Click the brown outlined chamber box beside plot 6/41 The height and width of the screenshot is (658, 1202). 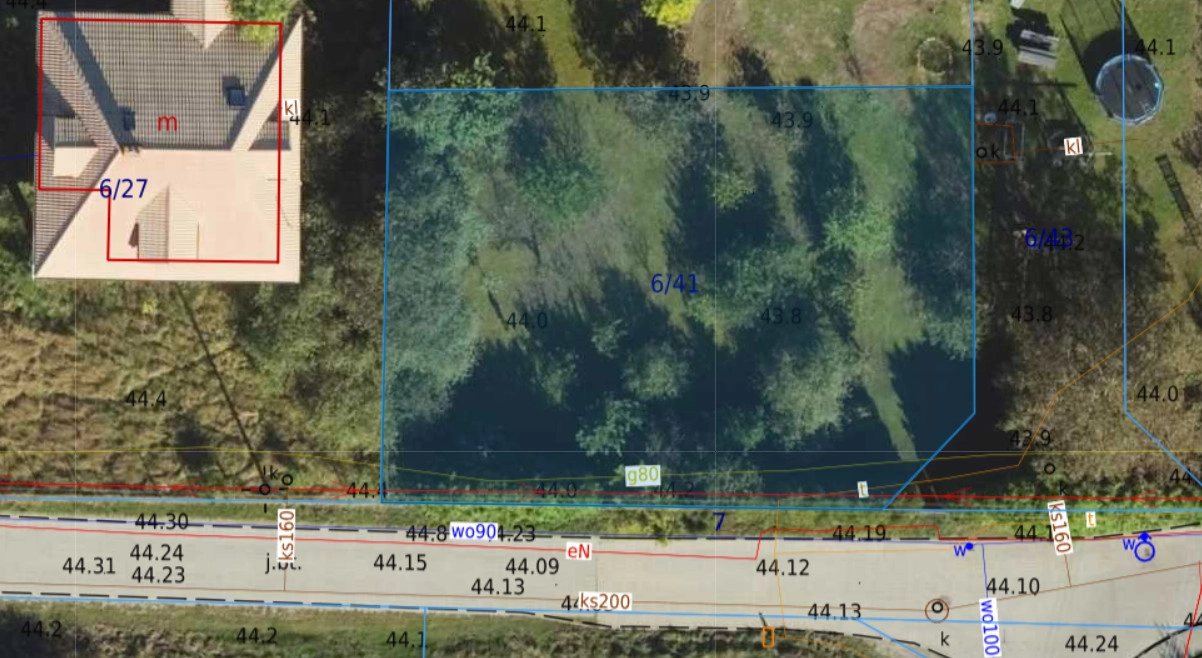point(997,142)
